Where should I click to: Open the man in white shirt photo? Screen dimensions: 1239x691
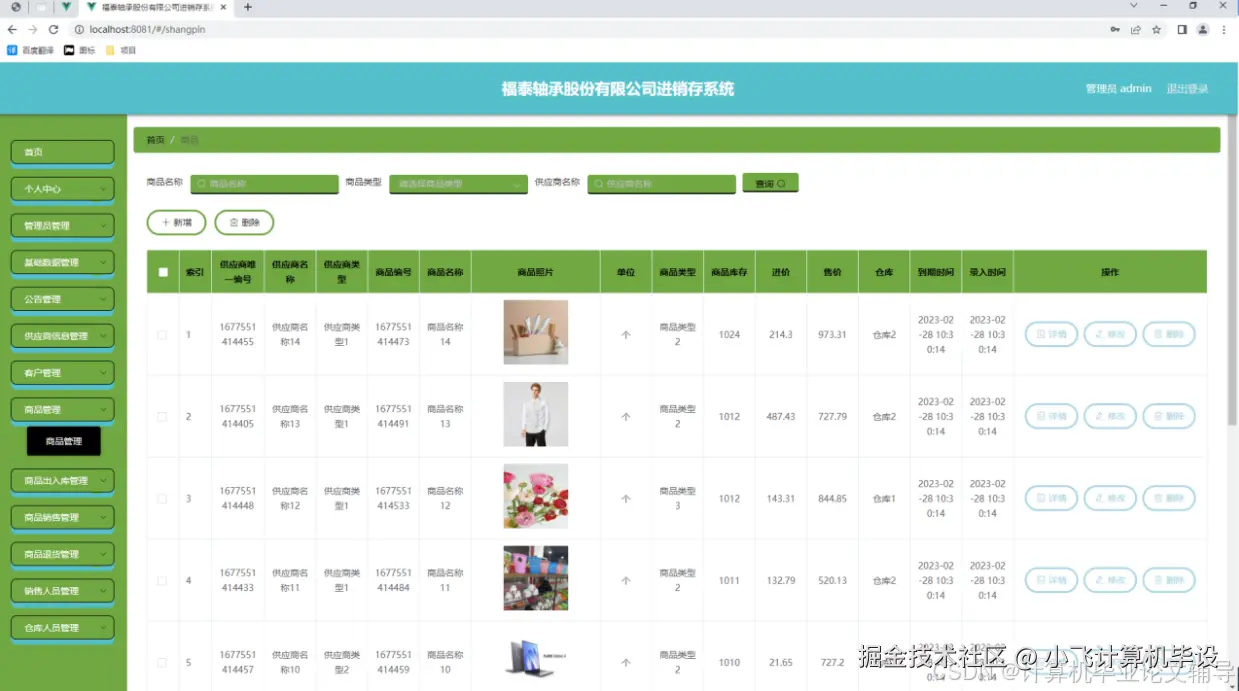tap(535, 414)
